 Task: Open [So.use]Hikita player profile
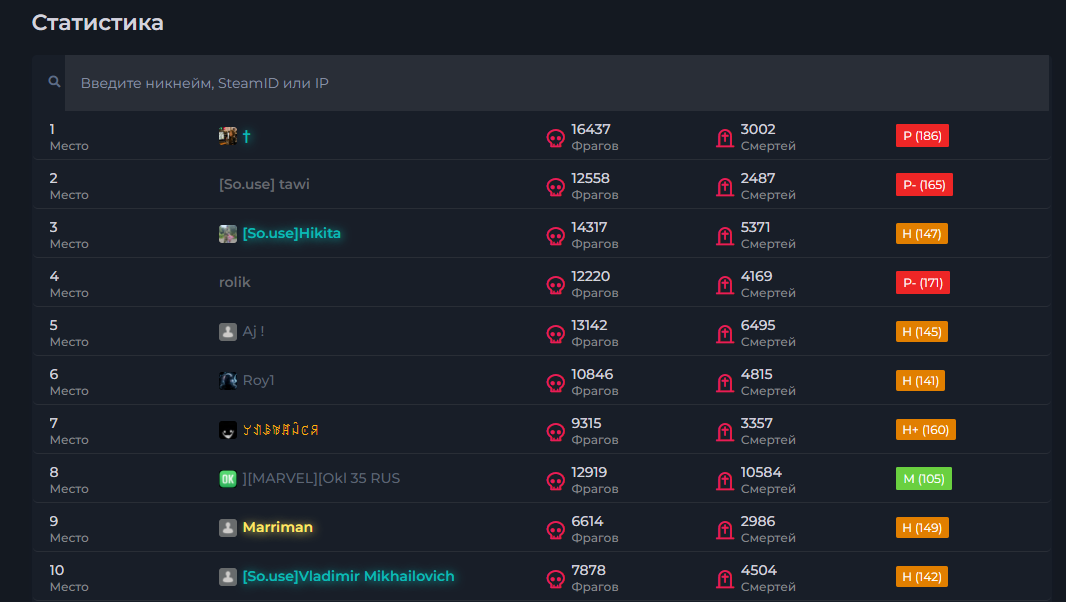click(x=291, y=233)
